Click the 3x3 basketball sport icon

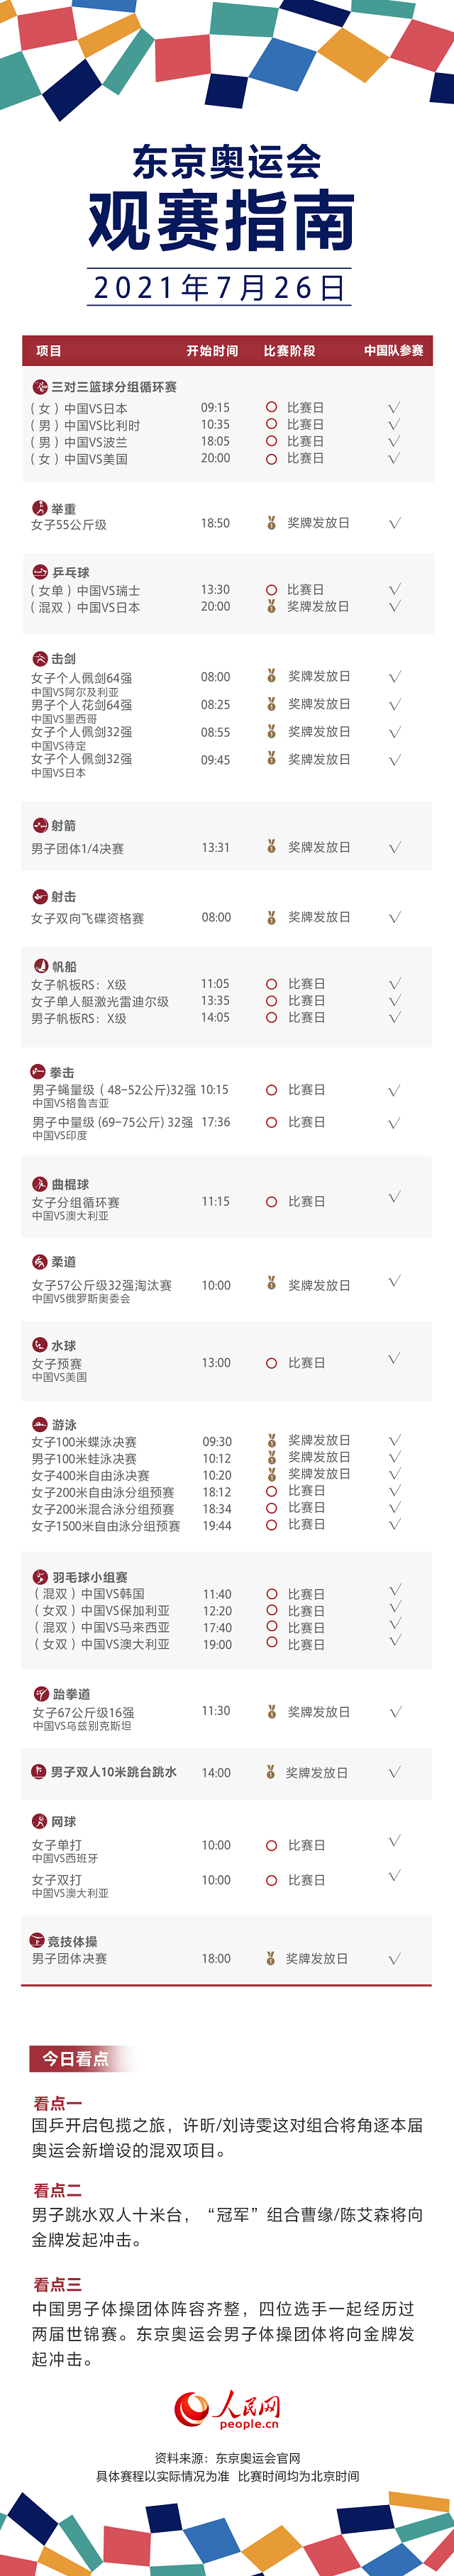40,387
